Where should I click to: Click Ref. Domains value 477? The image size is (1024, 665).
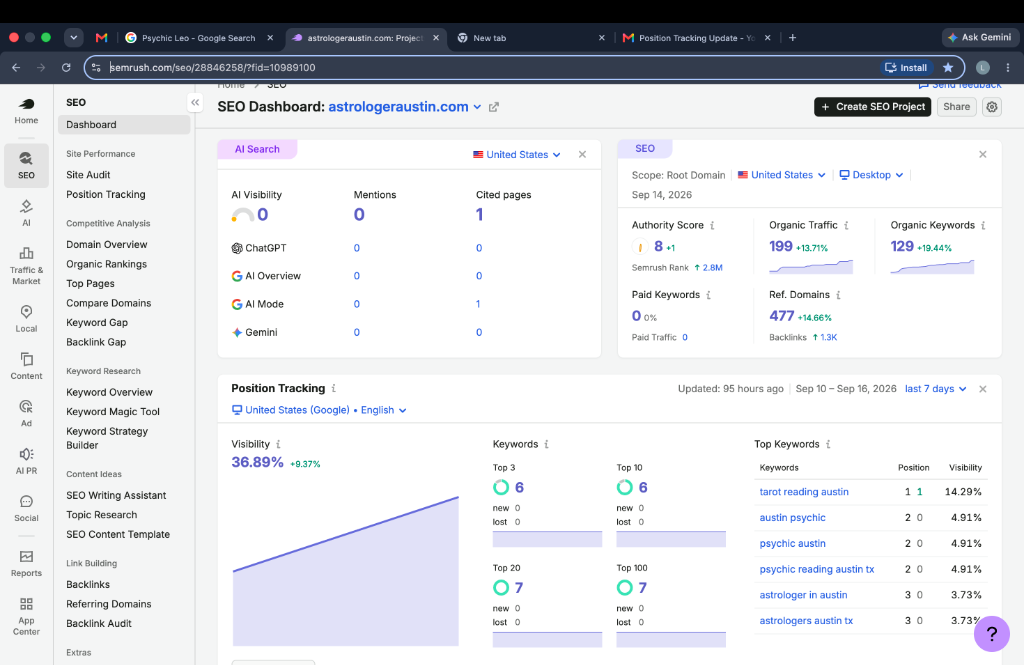[781, 316]
